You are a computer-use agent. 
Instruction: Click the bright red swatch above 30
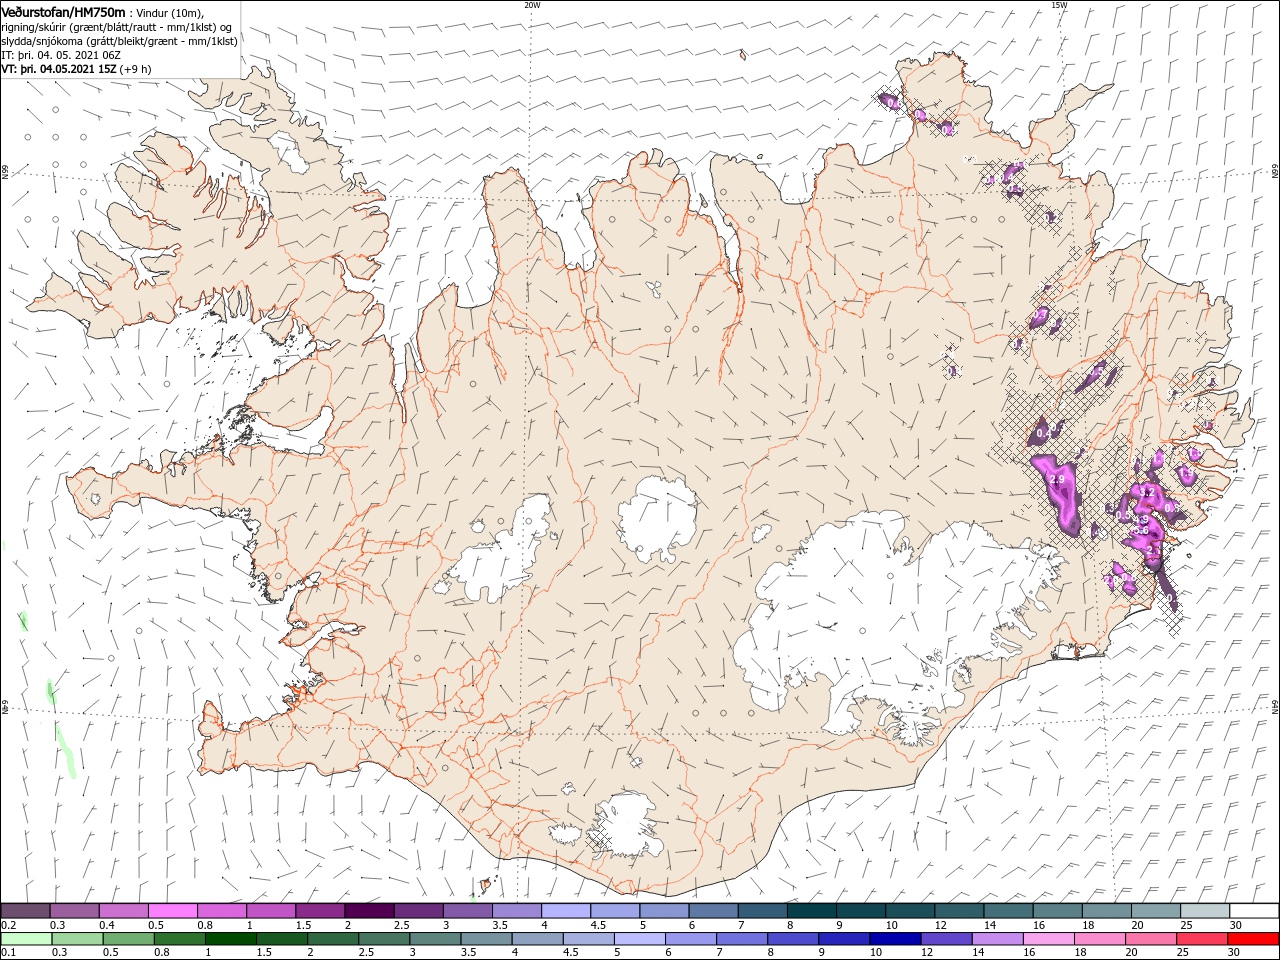click(1253, 939)
